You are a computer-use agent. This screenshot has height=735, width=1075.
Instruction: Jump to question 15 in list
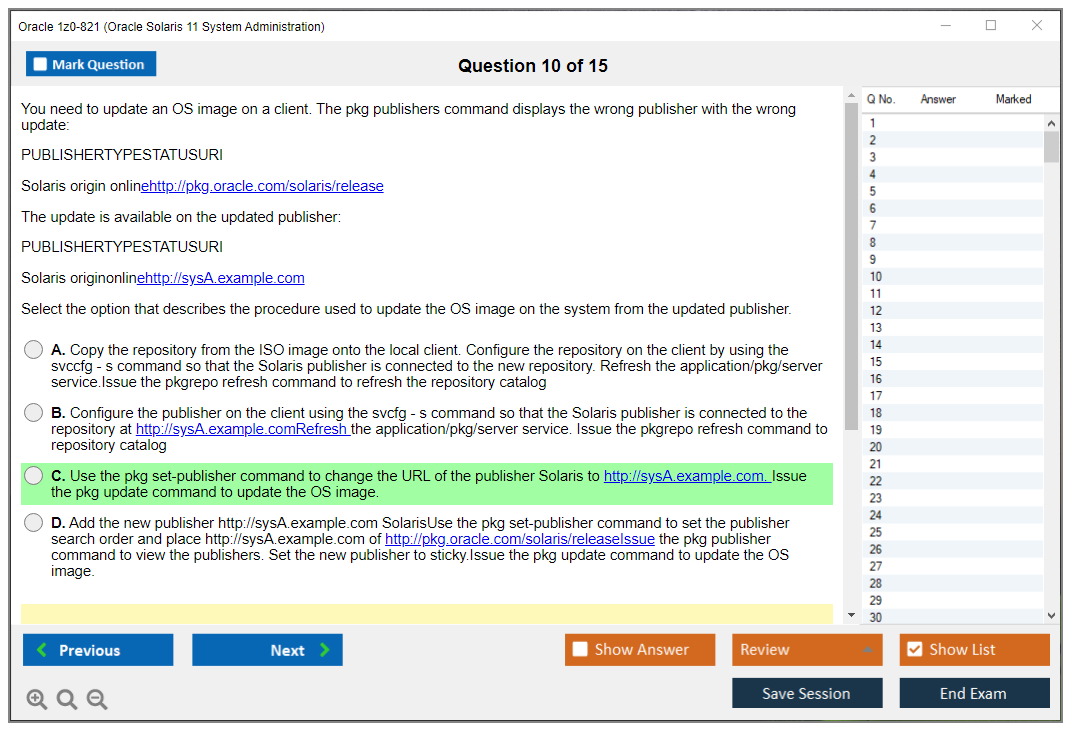click(876, 362)
